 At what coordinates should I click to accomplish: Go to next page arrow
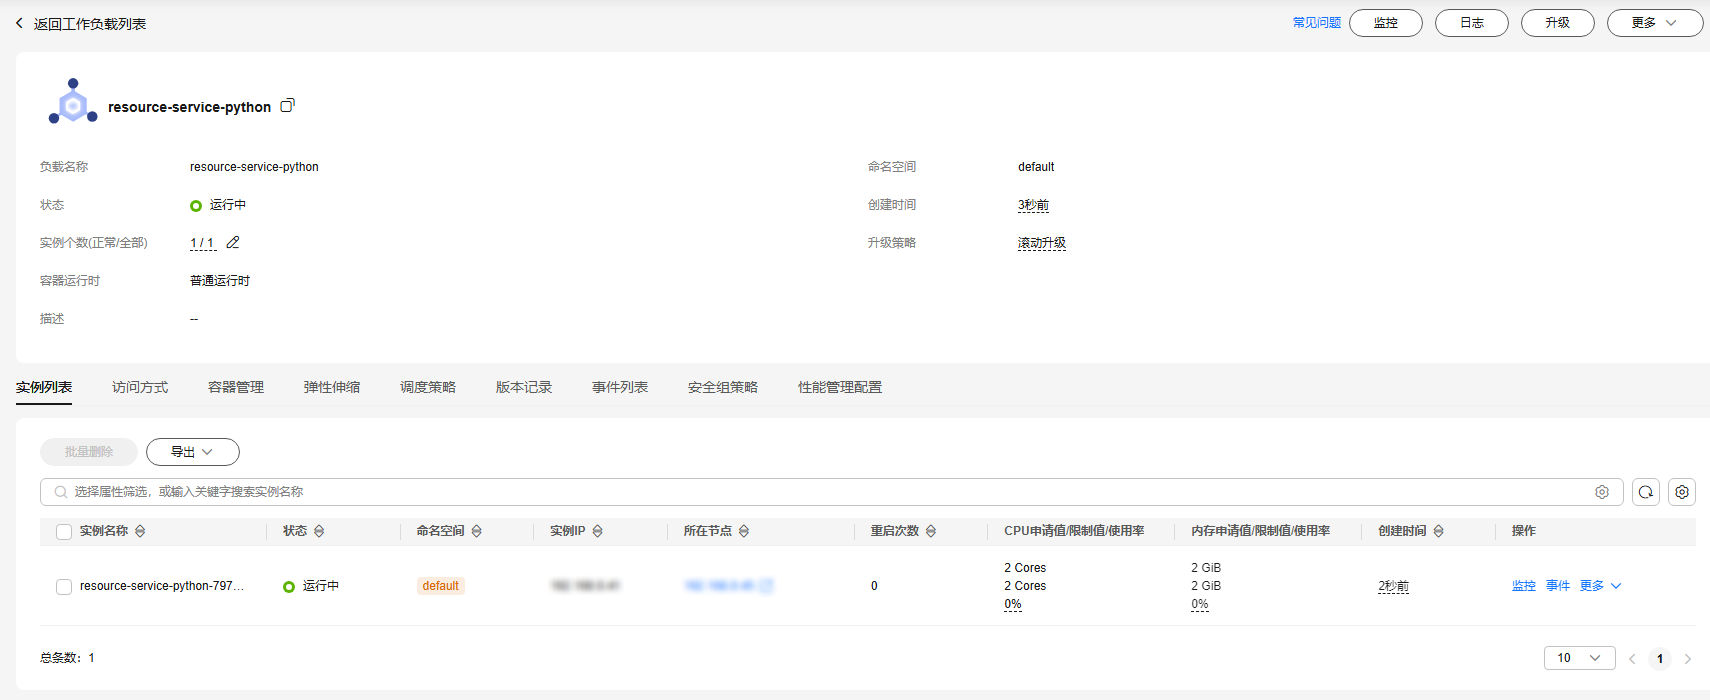(x=1688, y=659)
